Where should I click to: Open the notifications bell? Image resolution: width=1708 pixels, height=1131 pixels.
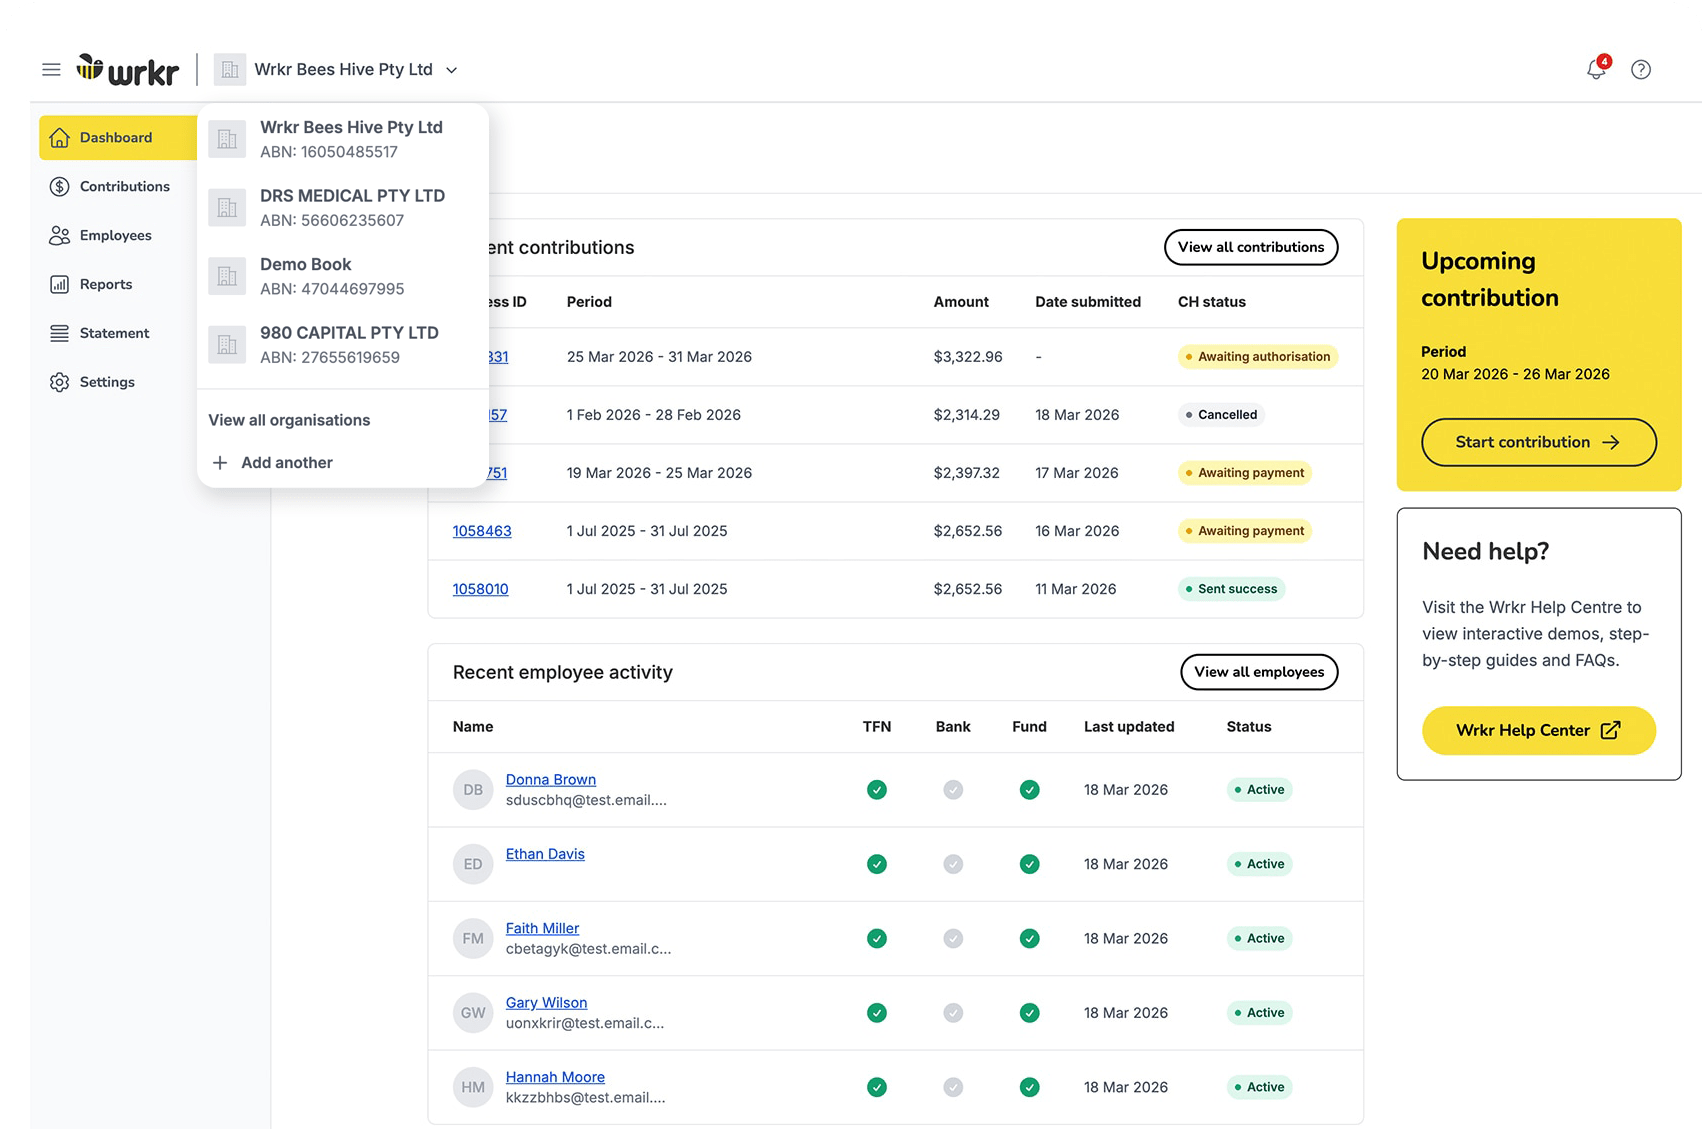click(x=1596, y=69)
